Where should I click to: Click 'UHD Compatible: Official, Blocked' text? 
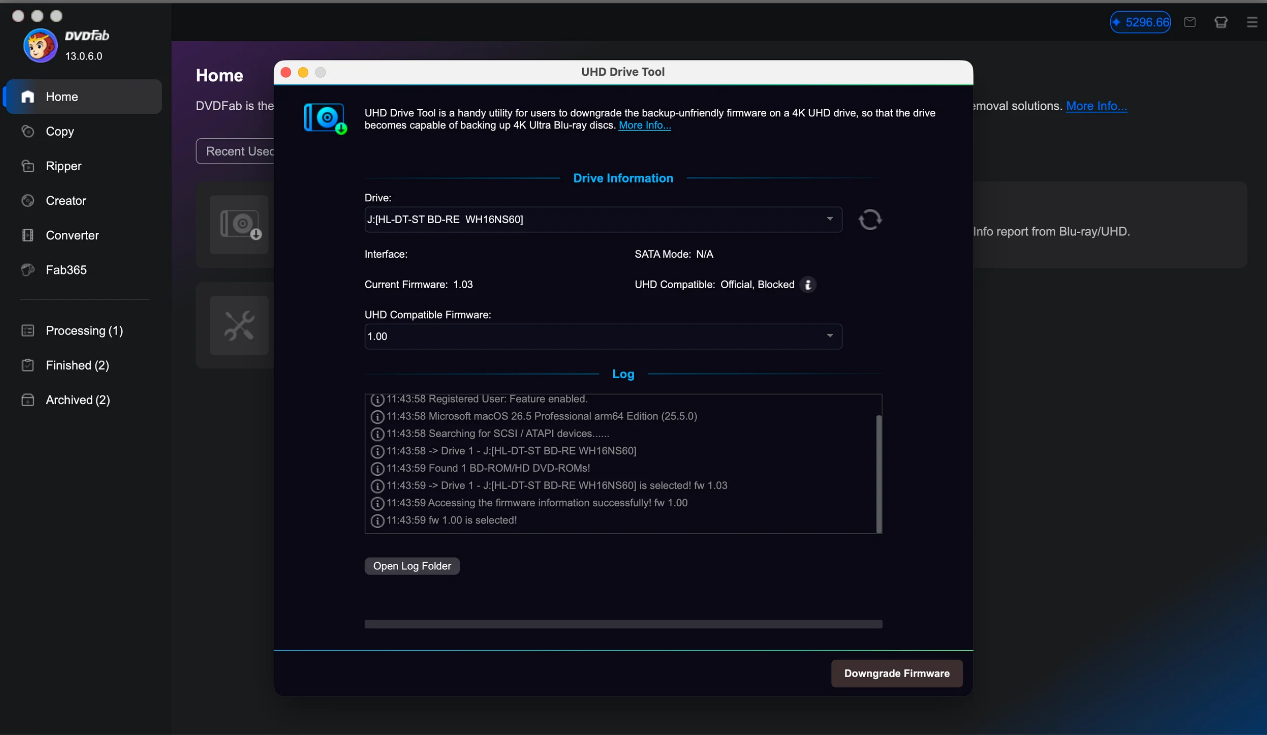tap(715, 285)
